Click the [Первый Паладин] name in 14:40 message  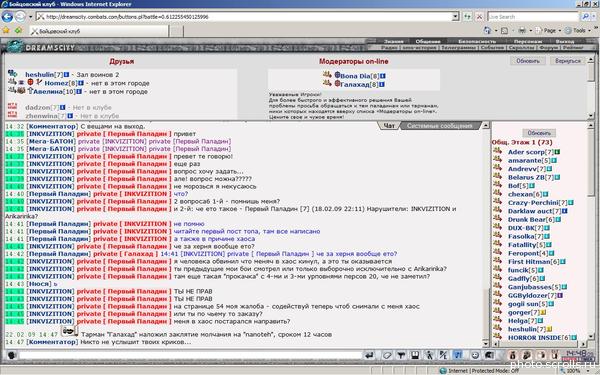pyautogui.click(x=58, y=194)
